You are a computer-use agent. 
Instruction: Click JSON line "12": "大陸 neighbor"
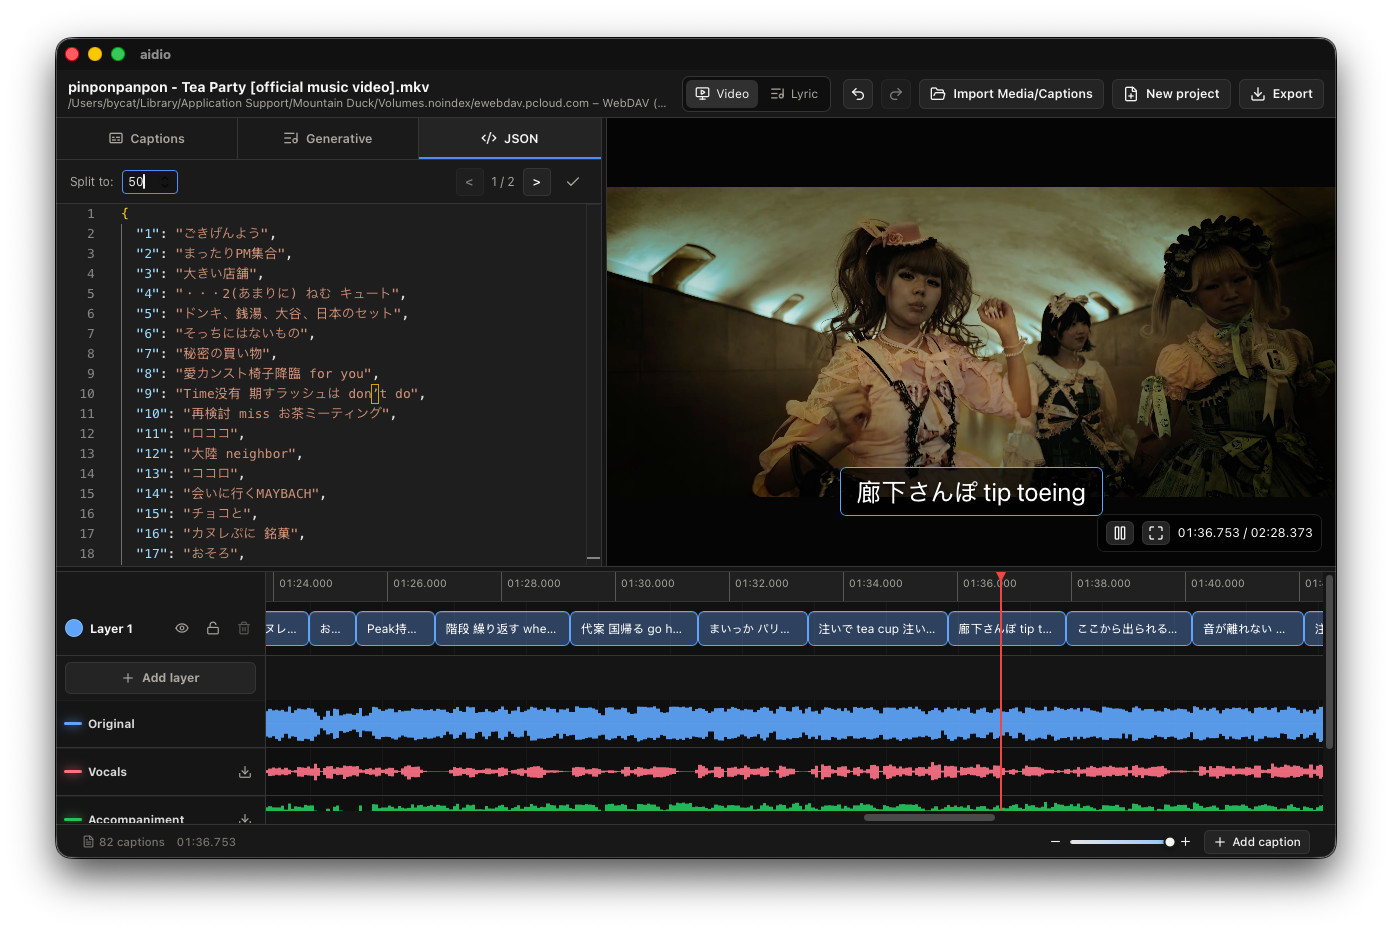pos(219,453)
